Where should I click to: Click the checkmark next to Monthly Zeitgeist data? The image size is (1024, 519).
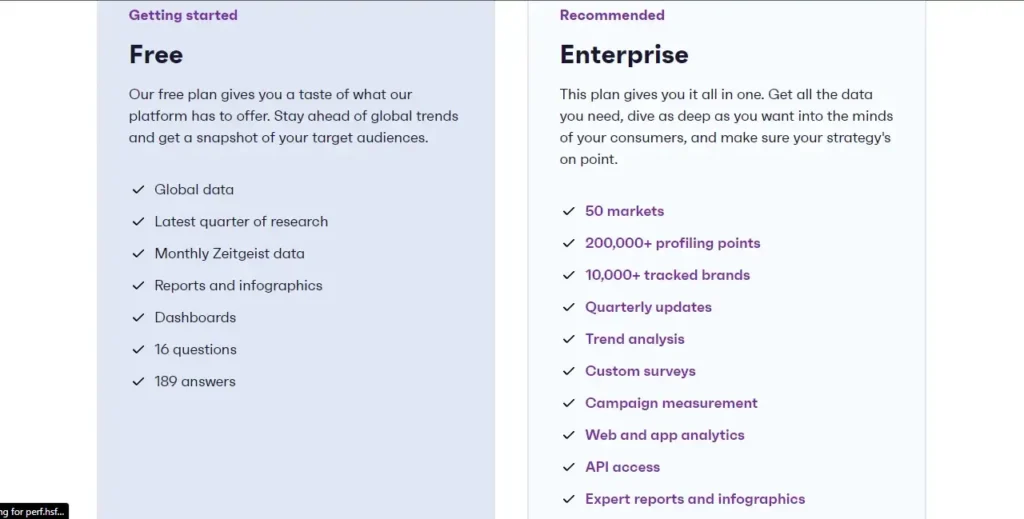tap(138, 253)
